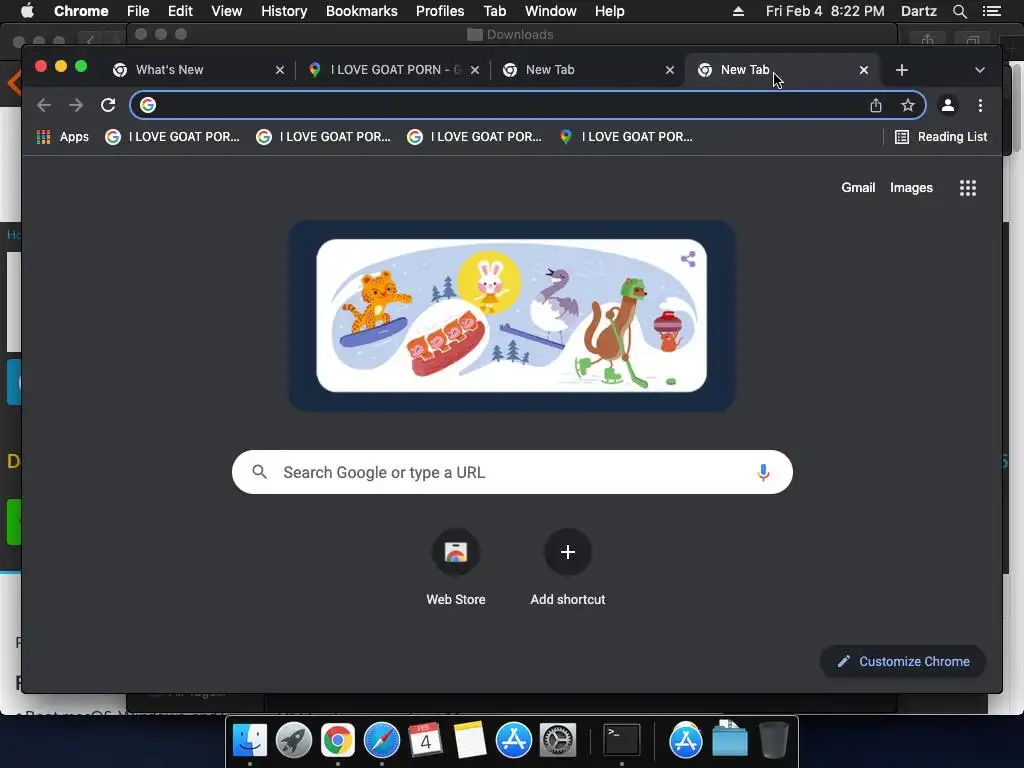
Task: Open Chrome's three-dot menu
Action: [x=980, y=105]
